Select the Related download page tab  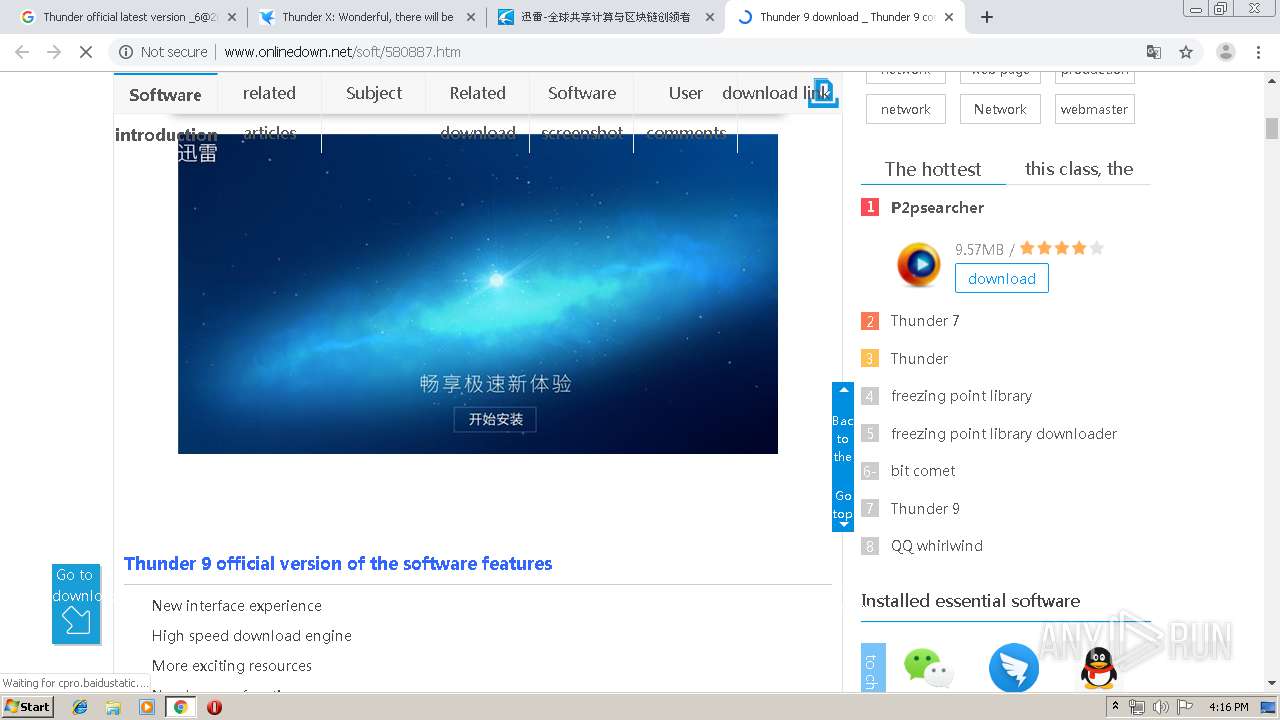click(x=478, y=113)
